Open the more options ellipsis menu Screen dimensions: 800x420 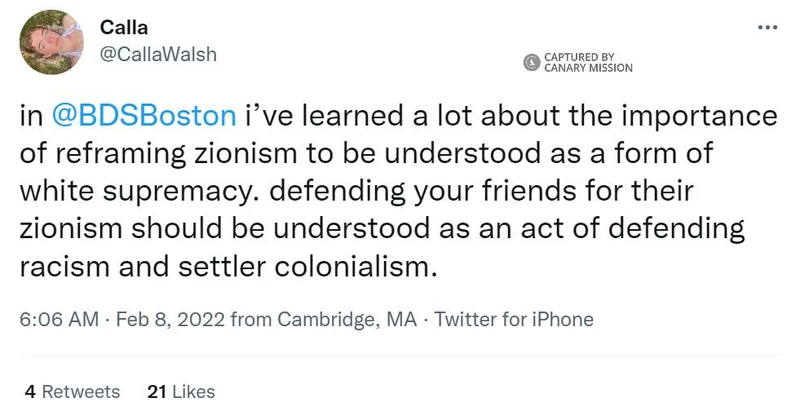coord(768,28)
